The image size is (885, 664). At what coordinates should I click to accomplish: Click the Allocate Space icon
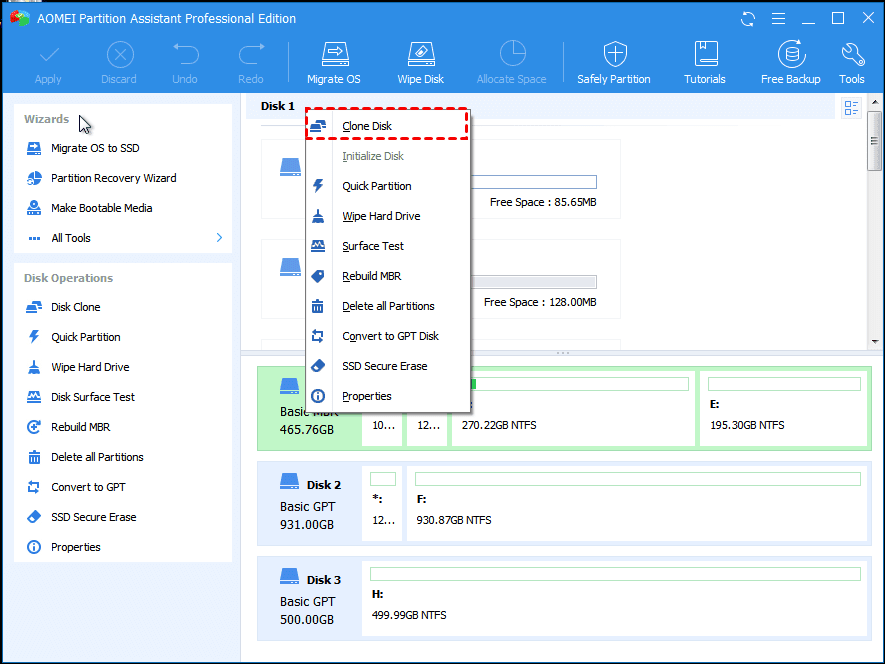[512, 55]
